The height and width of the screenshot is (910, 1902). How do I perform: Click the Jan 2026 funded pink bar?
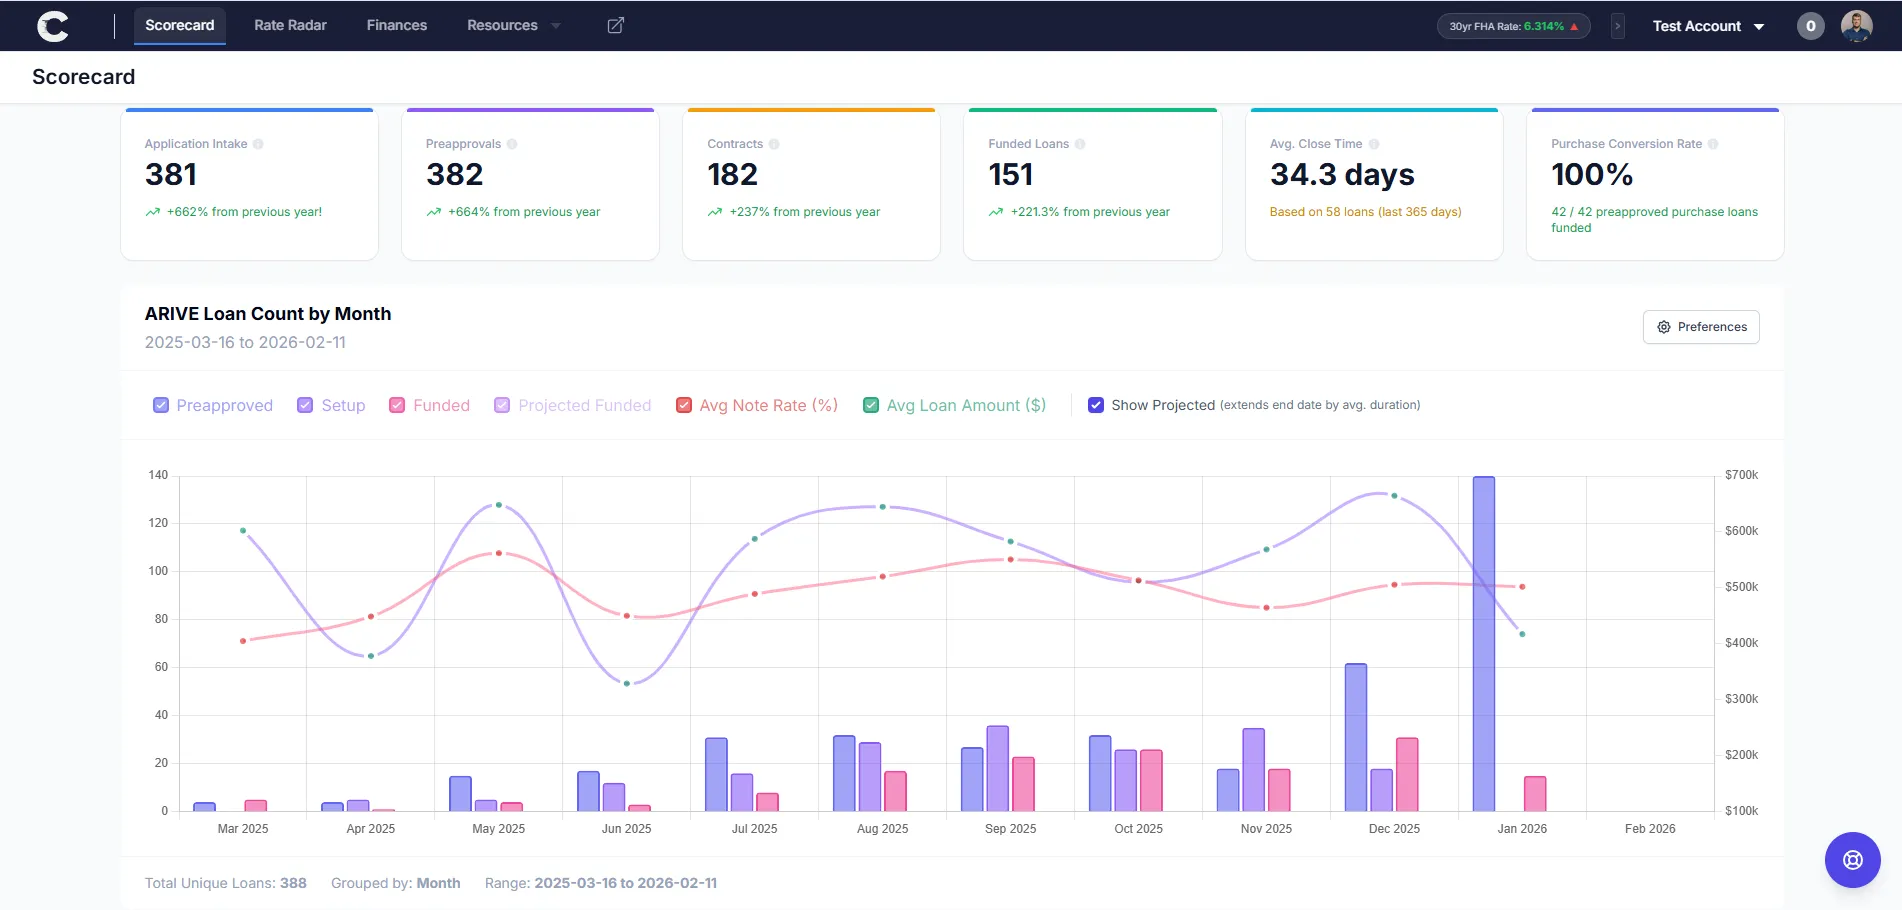pos(1535,794)
